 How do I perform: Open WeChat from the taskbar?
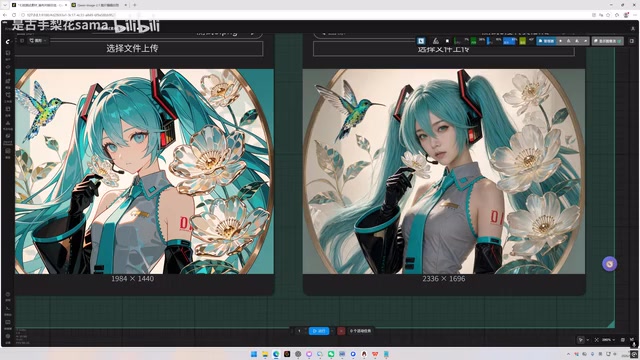point(331,354)
